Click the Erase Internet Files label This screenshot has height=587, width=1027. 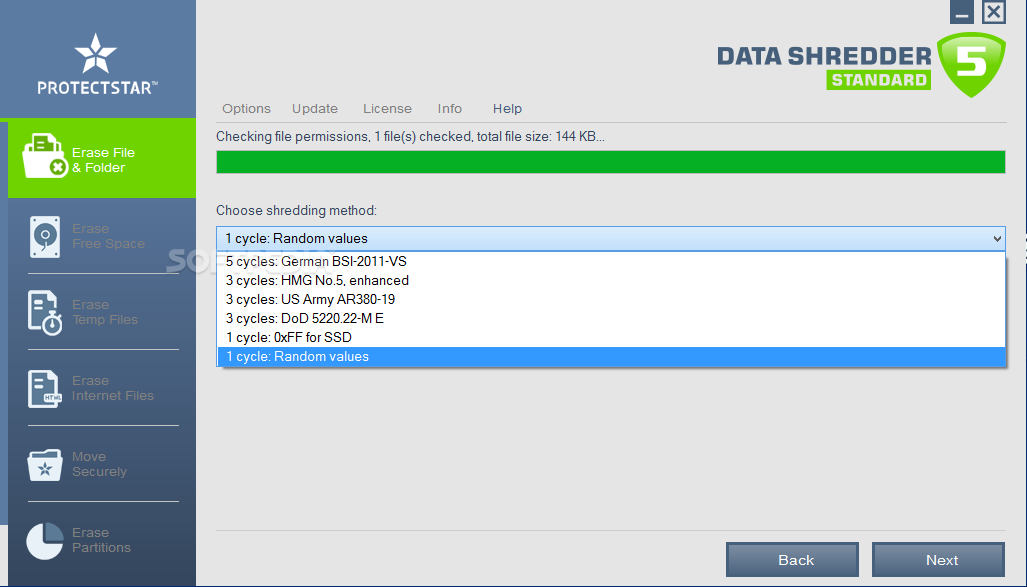[113, 388]
